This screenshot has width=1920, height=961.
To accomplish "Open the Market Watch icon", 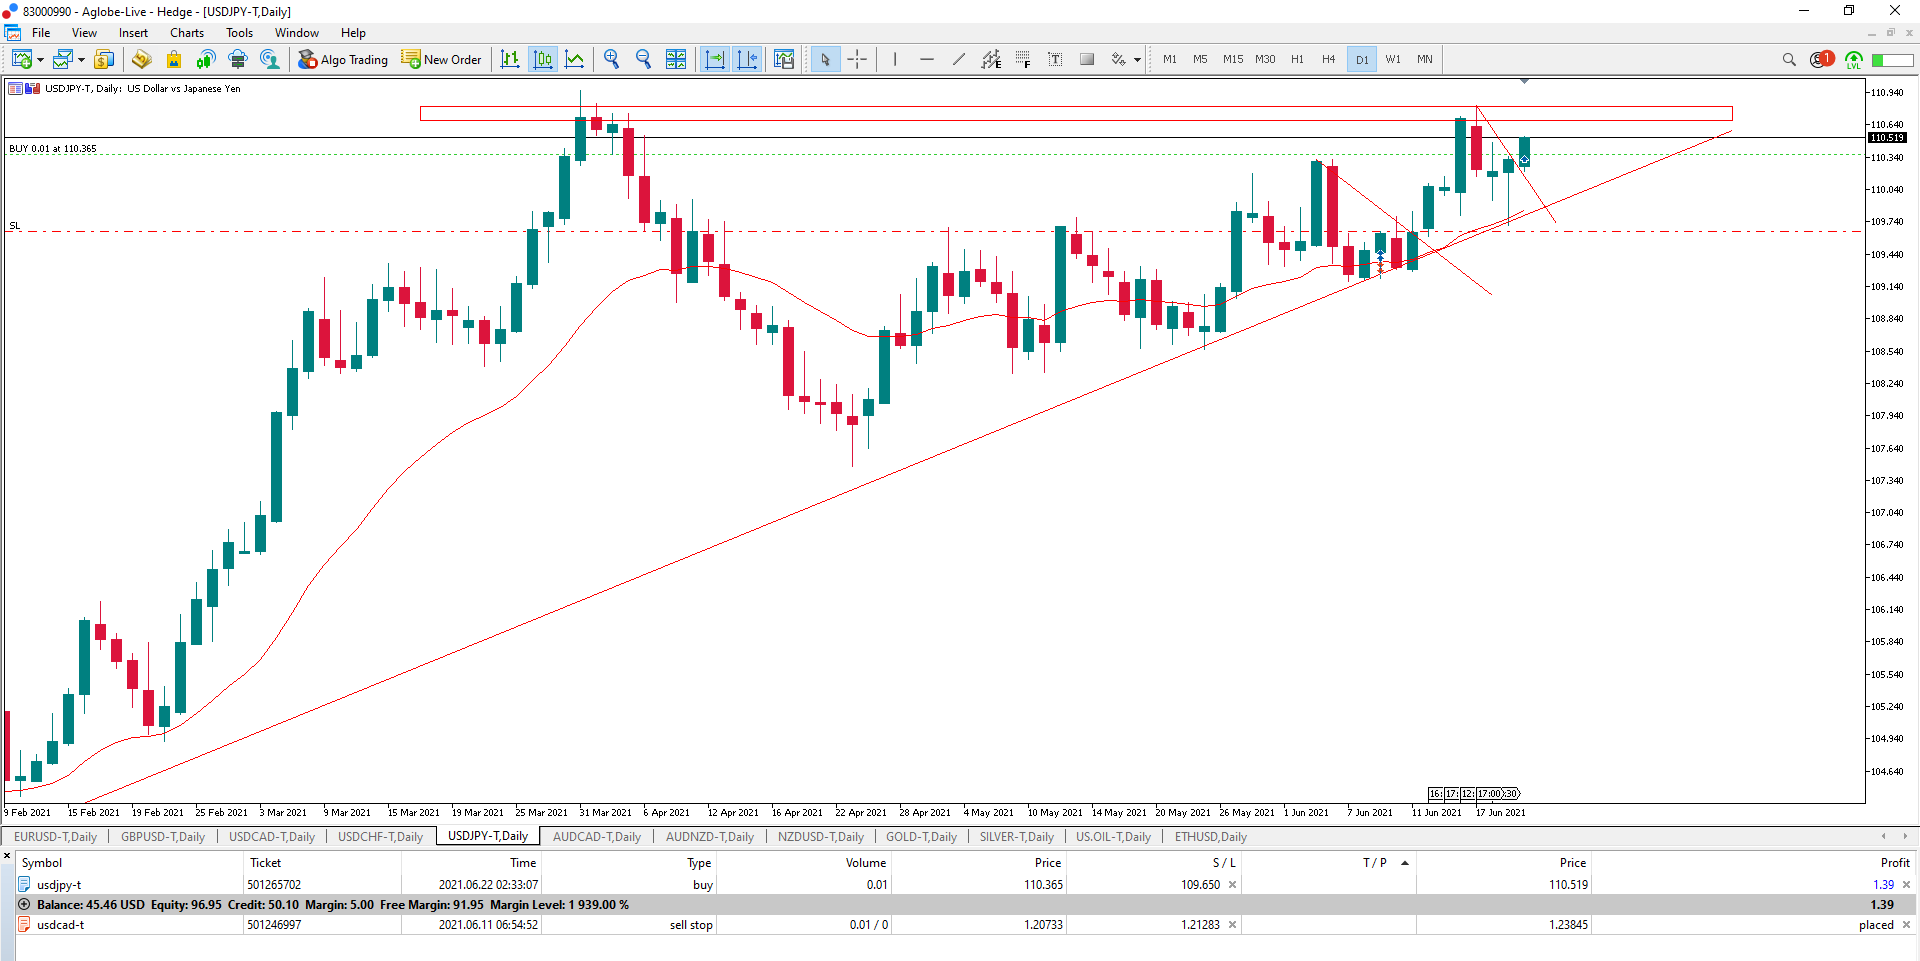I will click(x=141, y=60).
